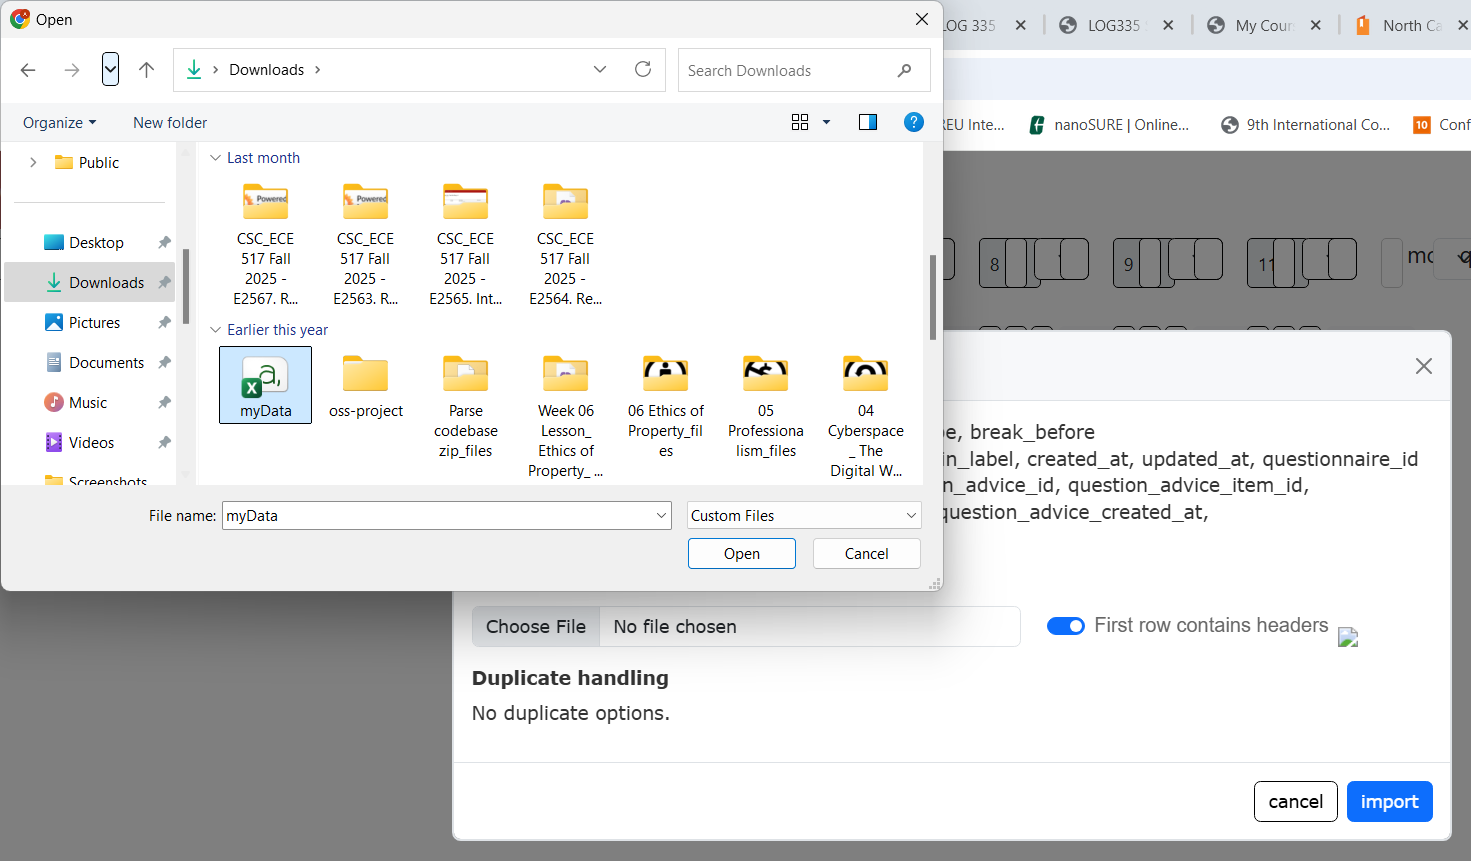The height and width of the screenshot is (861, 1471).
Task: Select the oss-project folder
Action: (x=365, y=385)
